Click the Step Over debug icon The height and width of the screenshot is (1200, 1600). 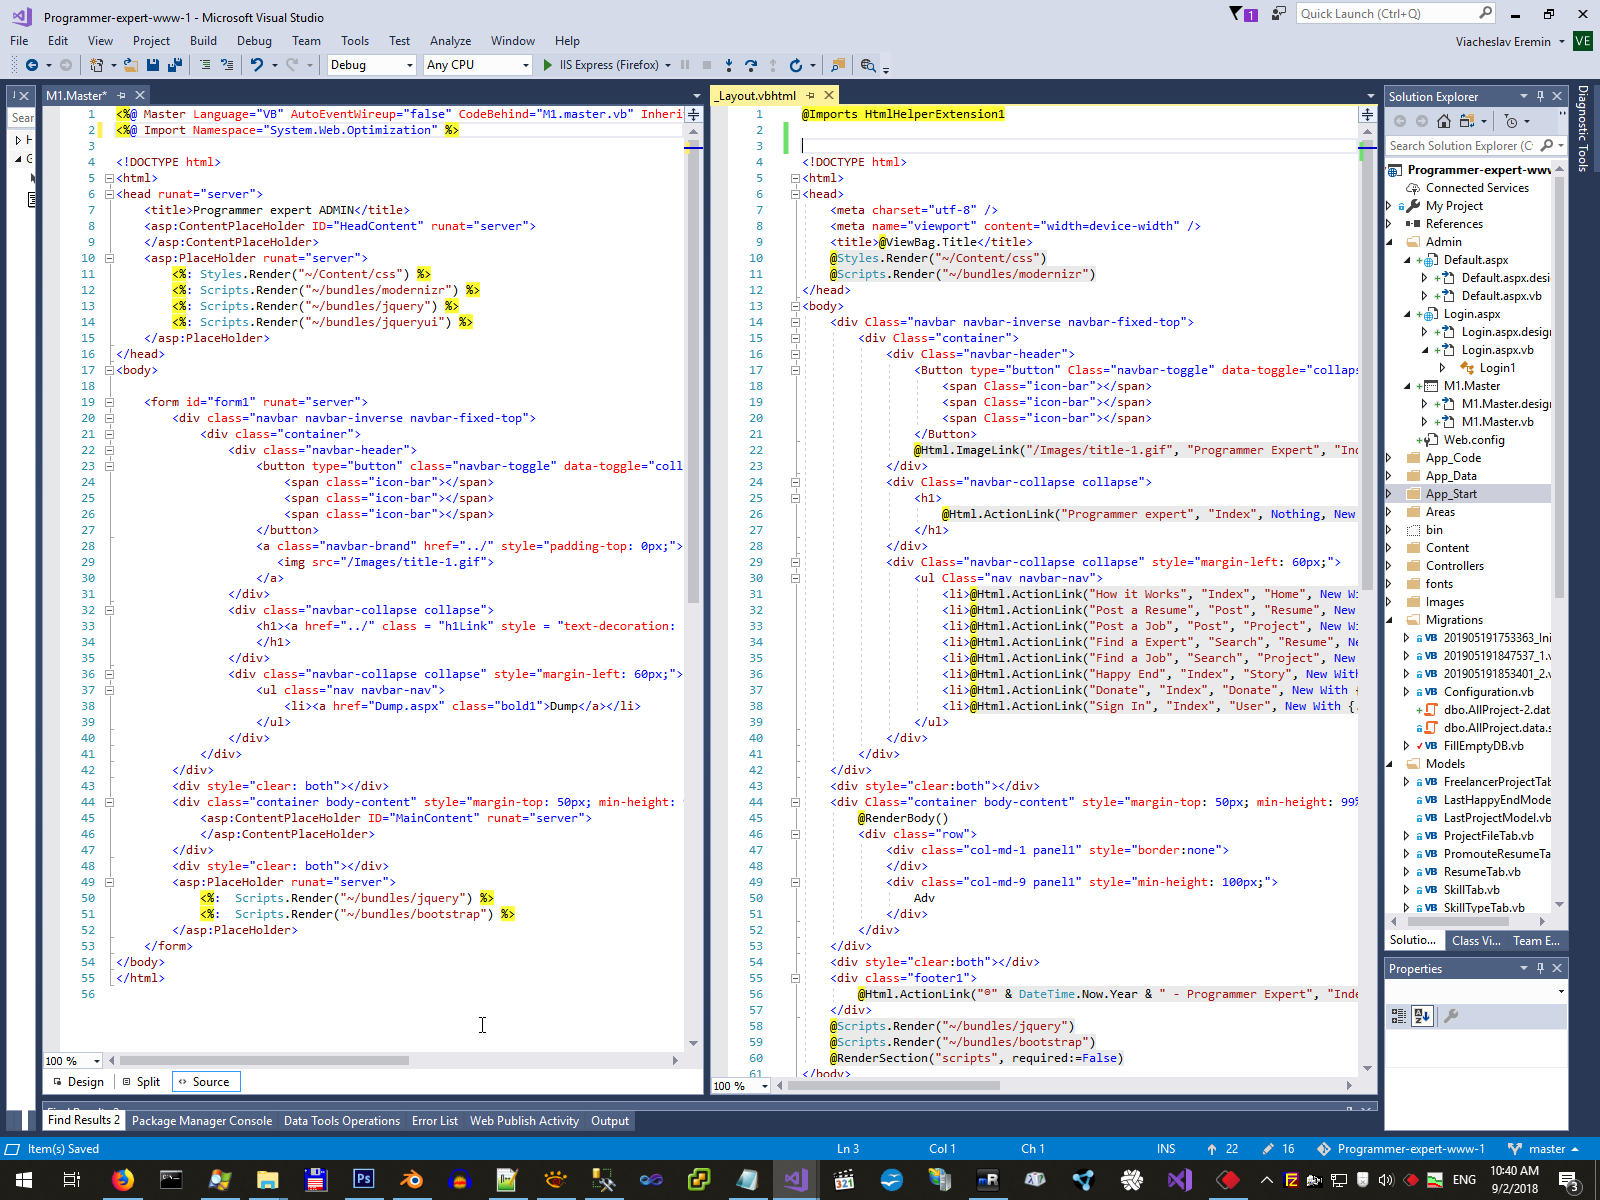pos(751,65)
